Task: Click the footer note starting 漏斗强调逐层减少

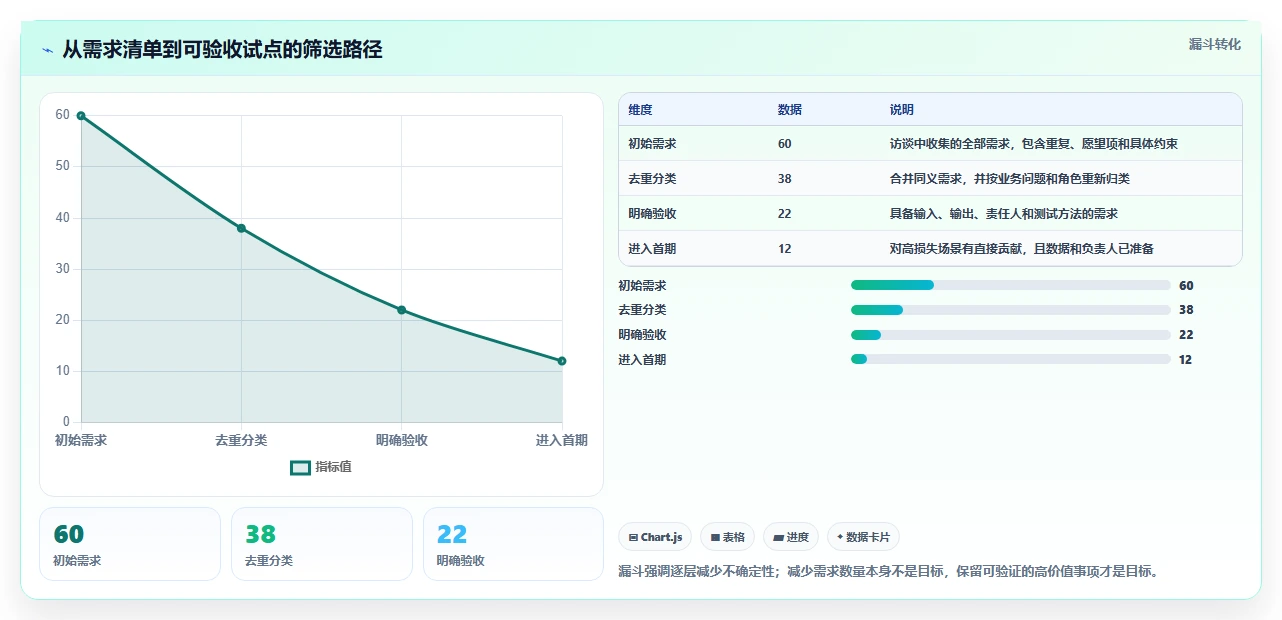Action: click(x=888, y=572)
